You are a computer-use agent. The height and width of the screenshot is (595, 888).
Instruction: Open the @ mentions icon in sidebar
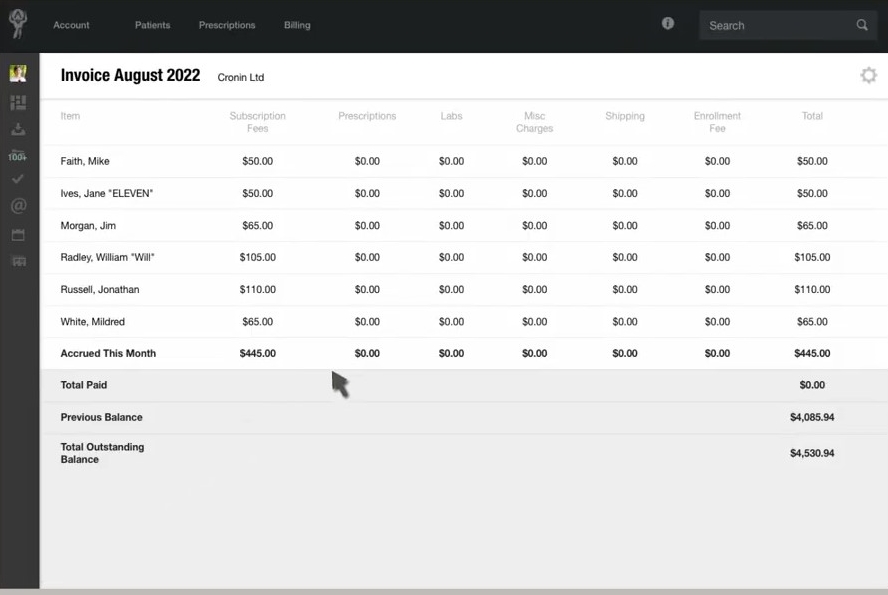17,206
